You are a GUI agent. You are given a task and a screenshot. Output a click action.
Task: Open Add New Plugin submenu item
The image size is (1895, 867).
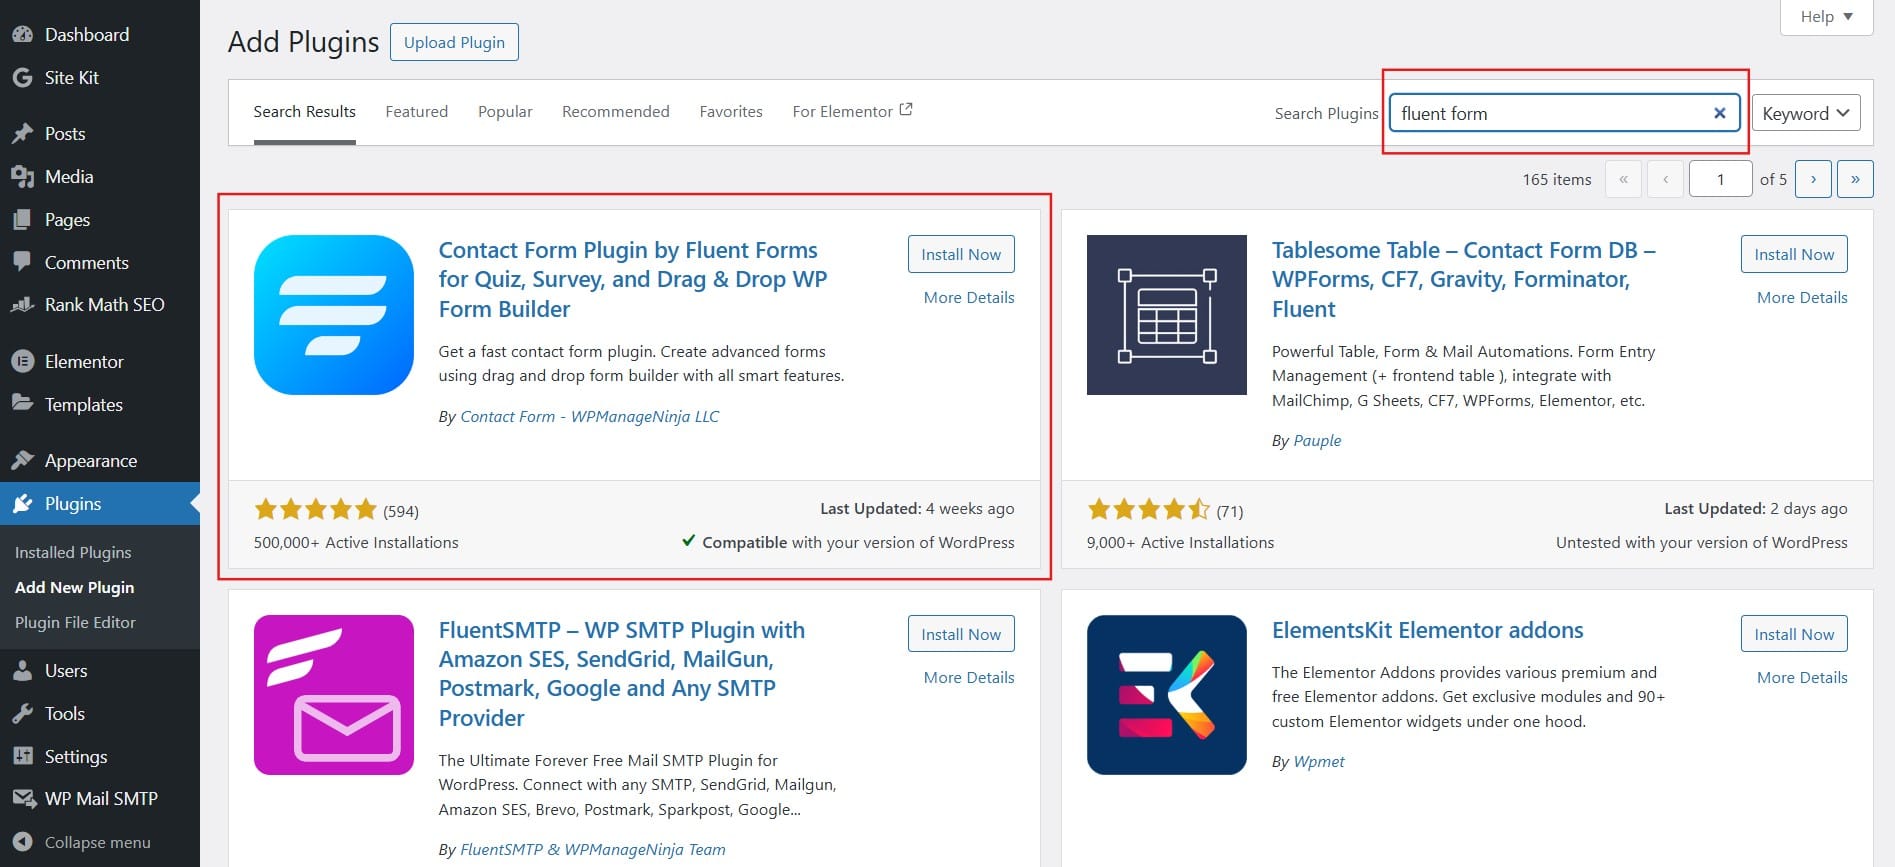(x=74, y=587)
